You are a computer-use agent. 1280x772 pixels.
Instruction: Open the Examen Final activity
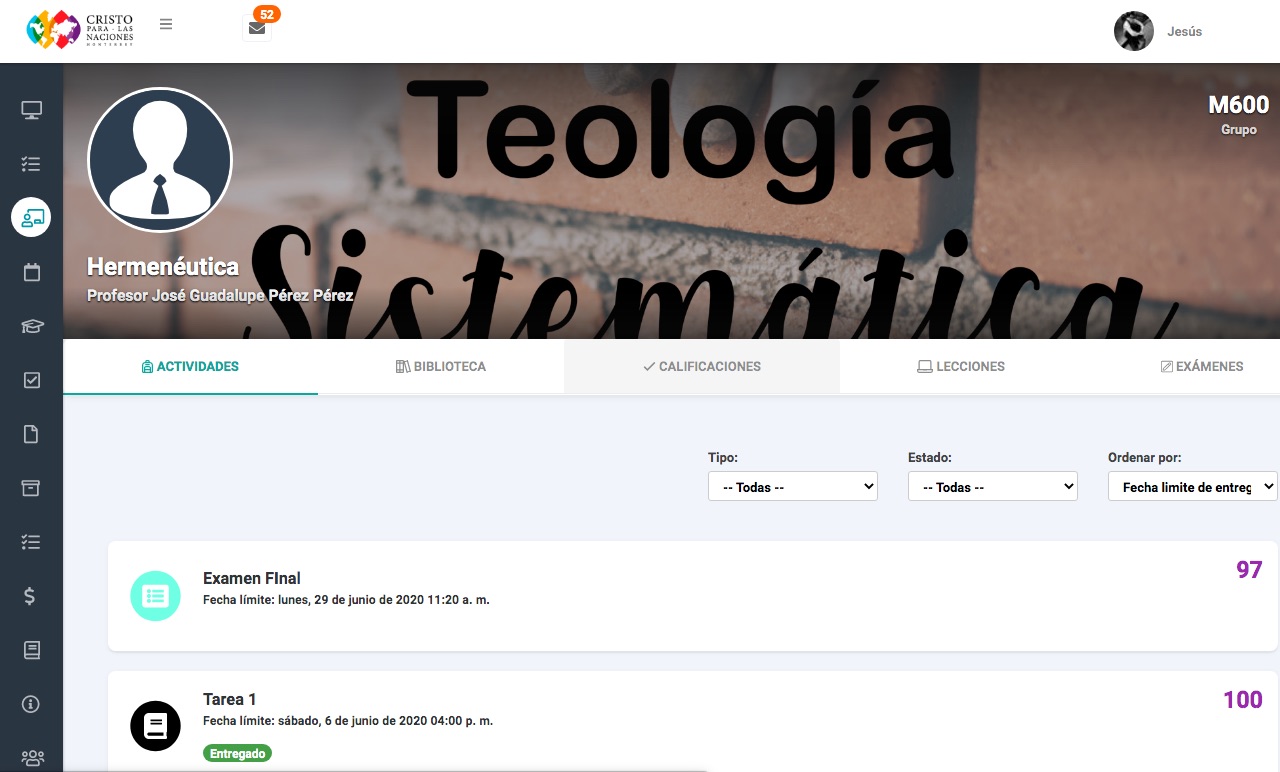click(x=252, y=578)
